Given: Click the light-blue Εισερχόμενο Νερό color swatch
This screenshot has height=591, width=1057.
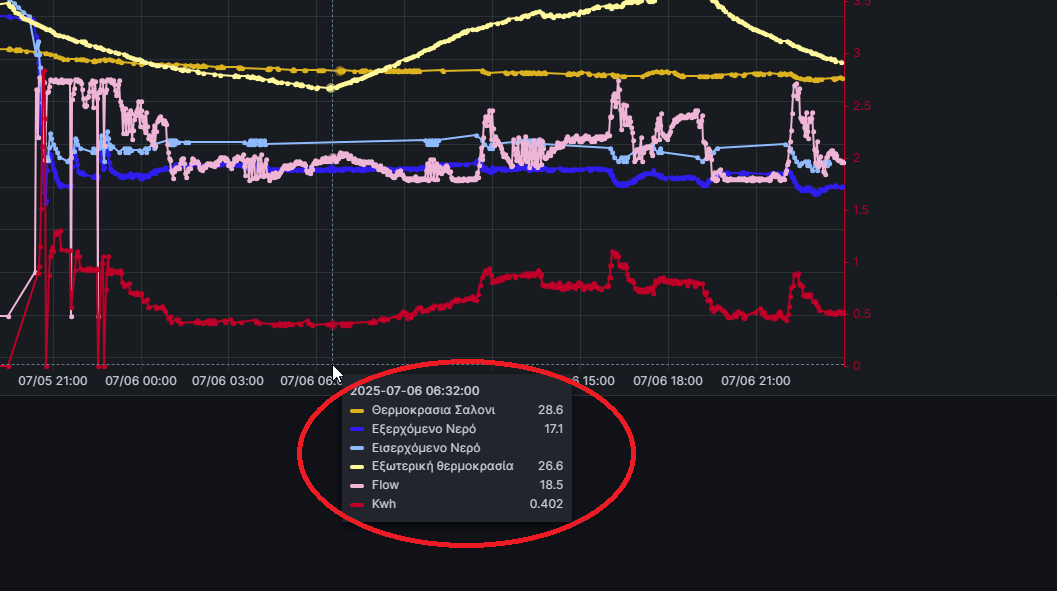Looking at the screenshot, I should tap(357, 448).
